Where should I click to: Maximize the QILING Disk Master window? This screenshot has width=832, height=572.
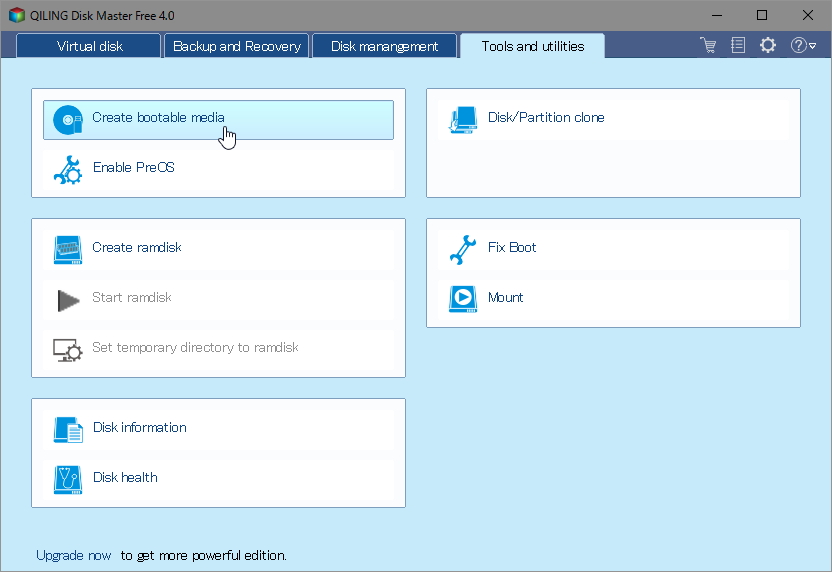[x=762, y=15]
